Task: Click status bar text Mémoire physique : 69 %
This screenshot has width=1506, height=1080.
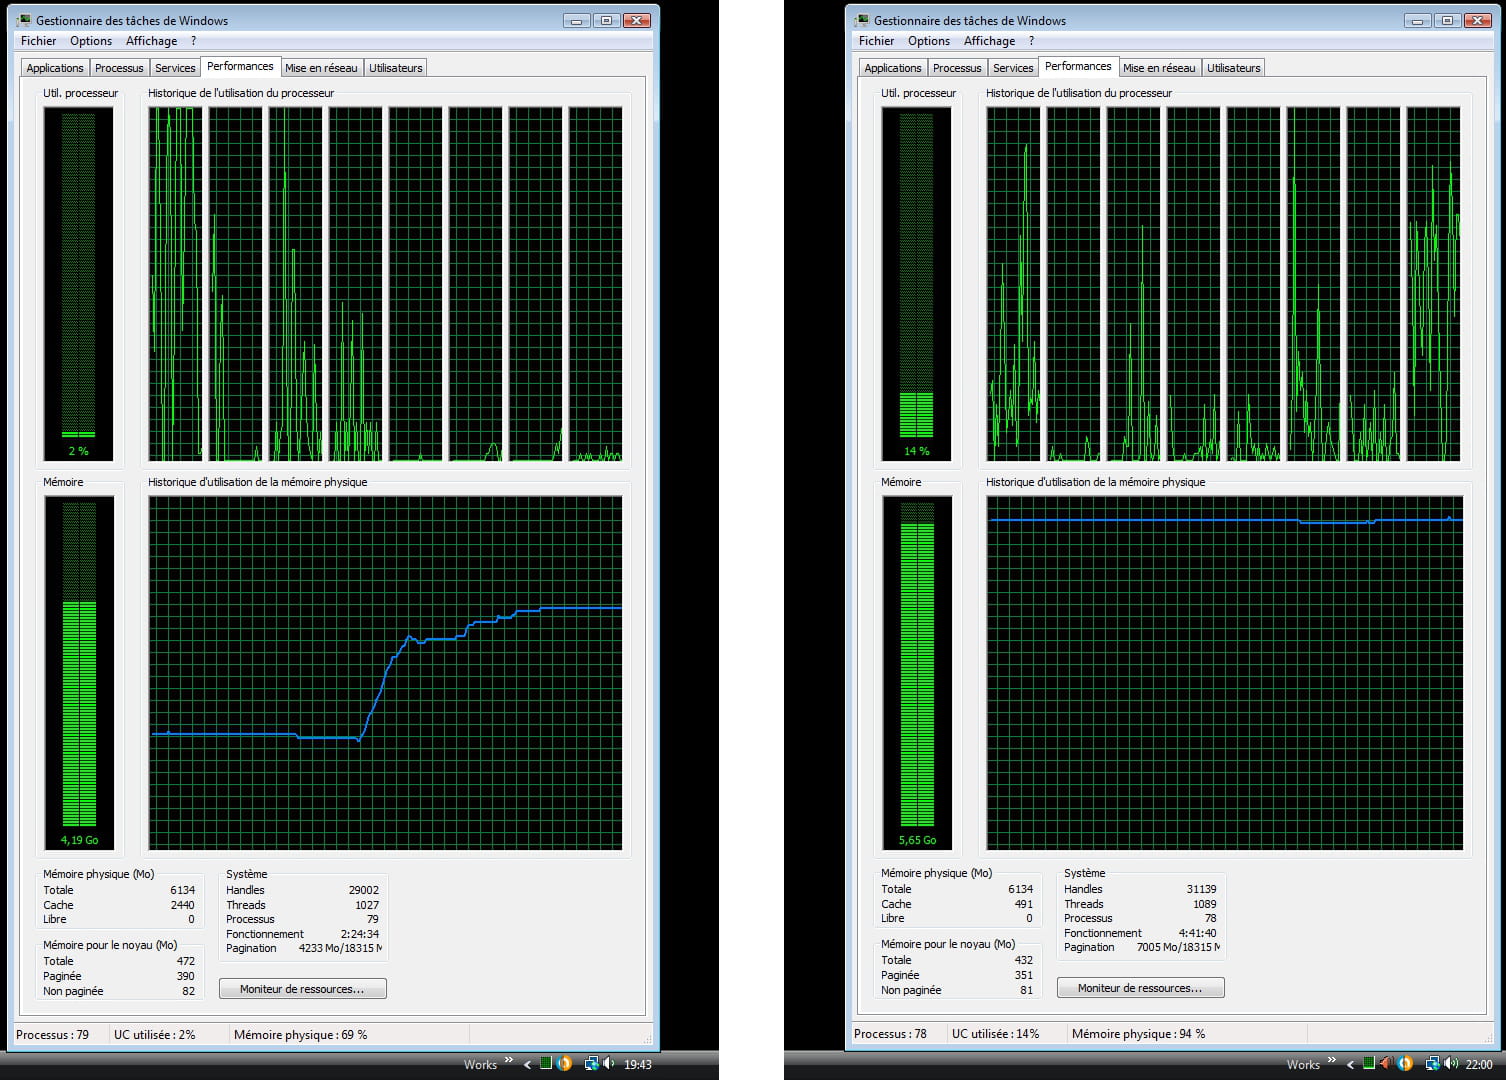Action: click(300, 1035)
